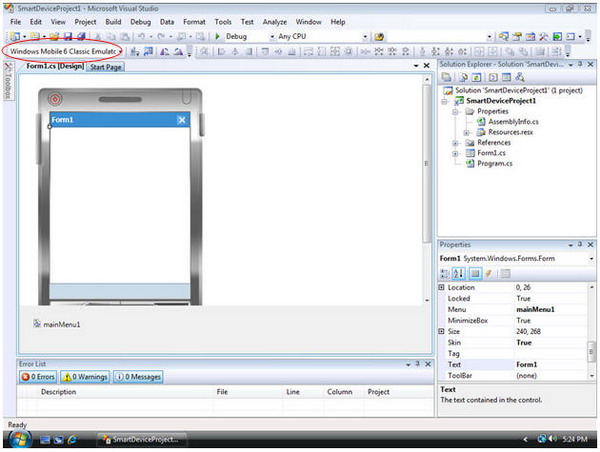Click the Text property value Form1
Viewport: 600px width, 452px height.
[527, 364]
